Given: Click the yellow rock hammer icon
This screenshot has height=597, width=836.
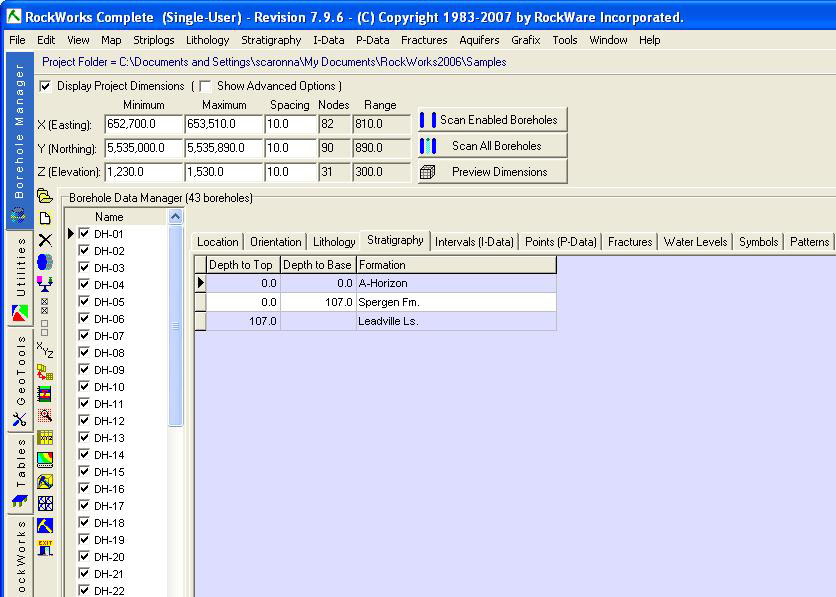Looking at the screenshot, I should point(45,526).
